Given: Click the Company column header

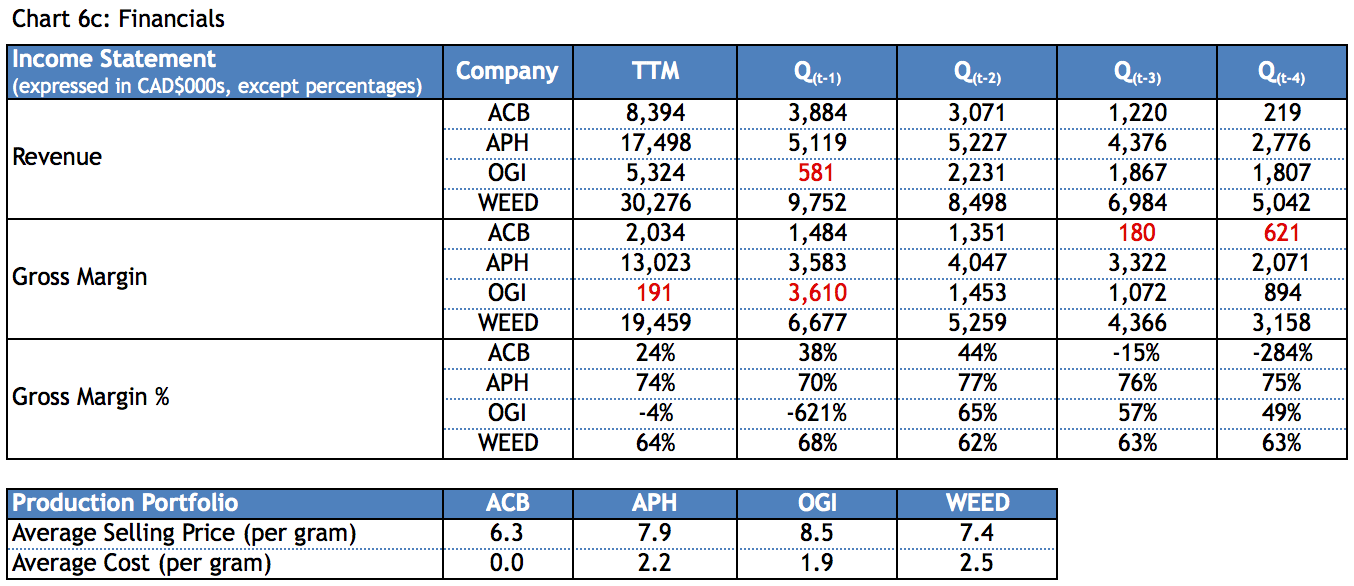Looking at the screenshot, I should click(507, 71).
